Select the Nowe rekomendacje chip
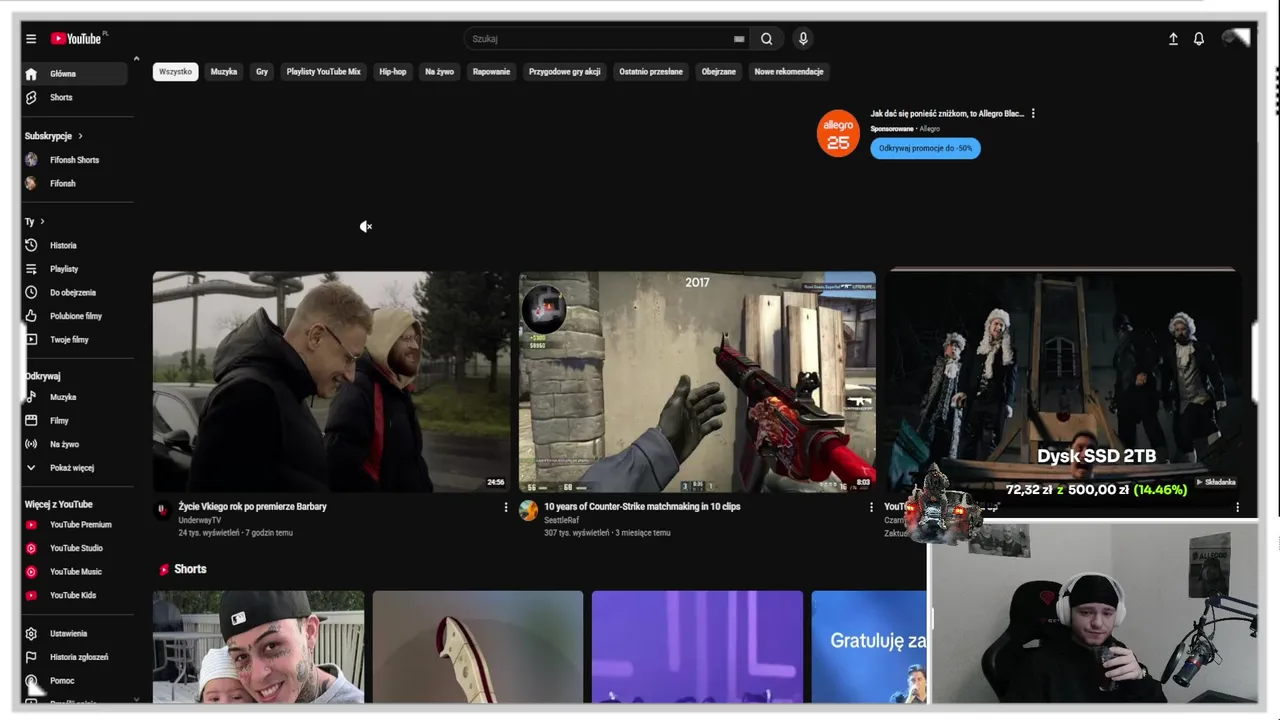 click(789, 72)
